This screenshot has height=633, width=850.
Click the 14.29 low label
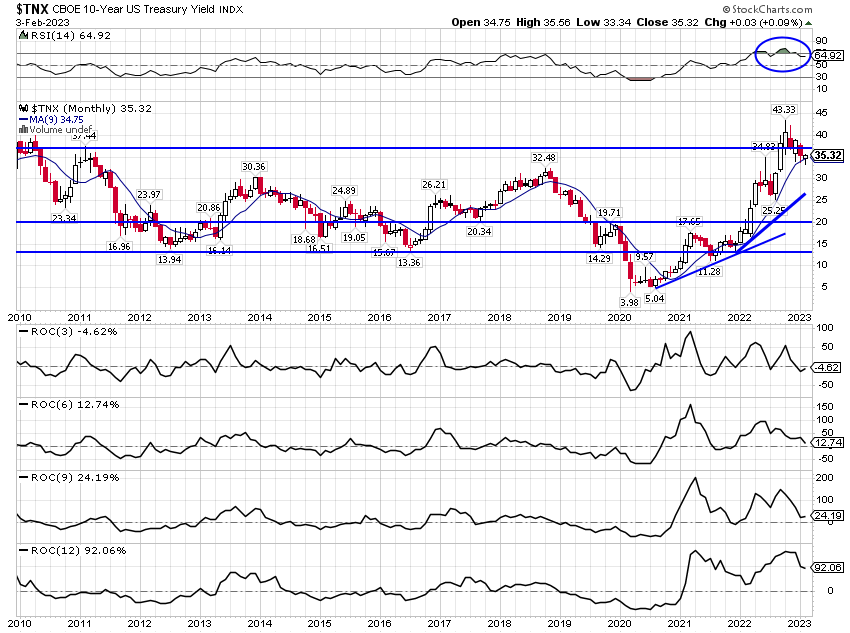click(599, 259)
